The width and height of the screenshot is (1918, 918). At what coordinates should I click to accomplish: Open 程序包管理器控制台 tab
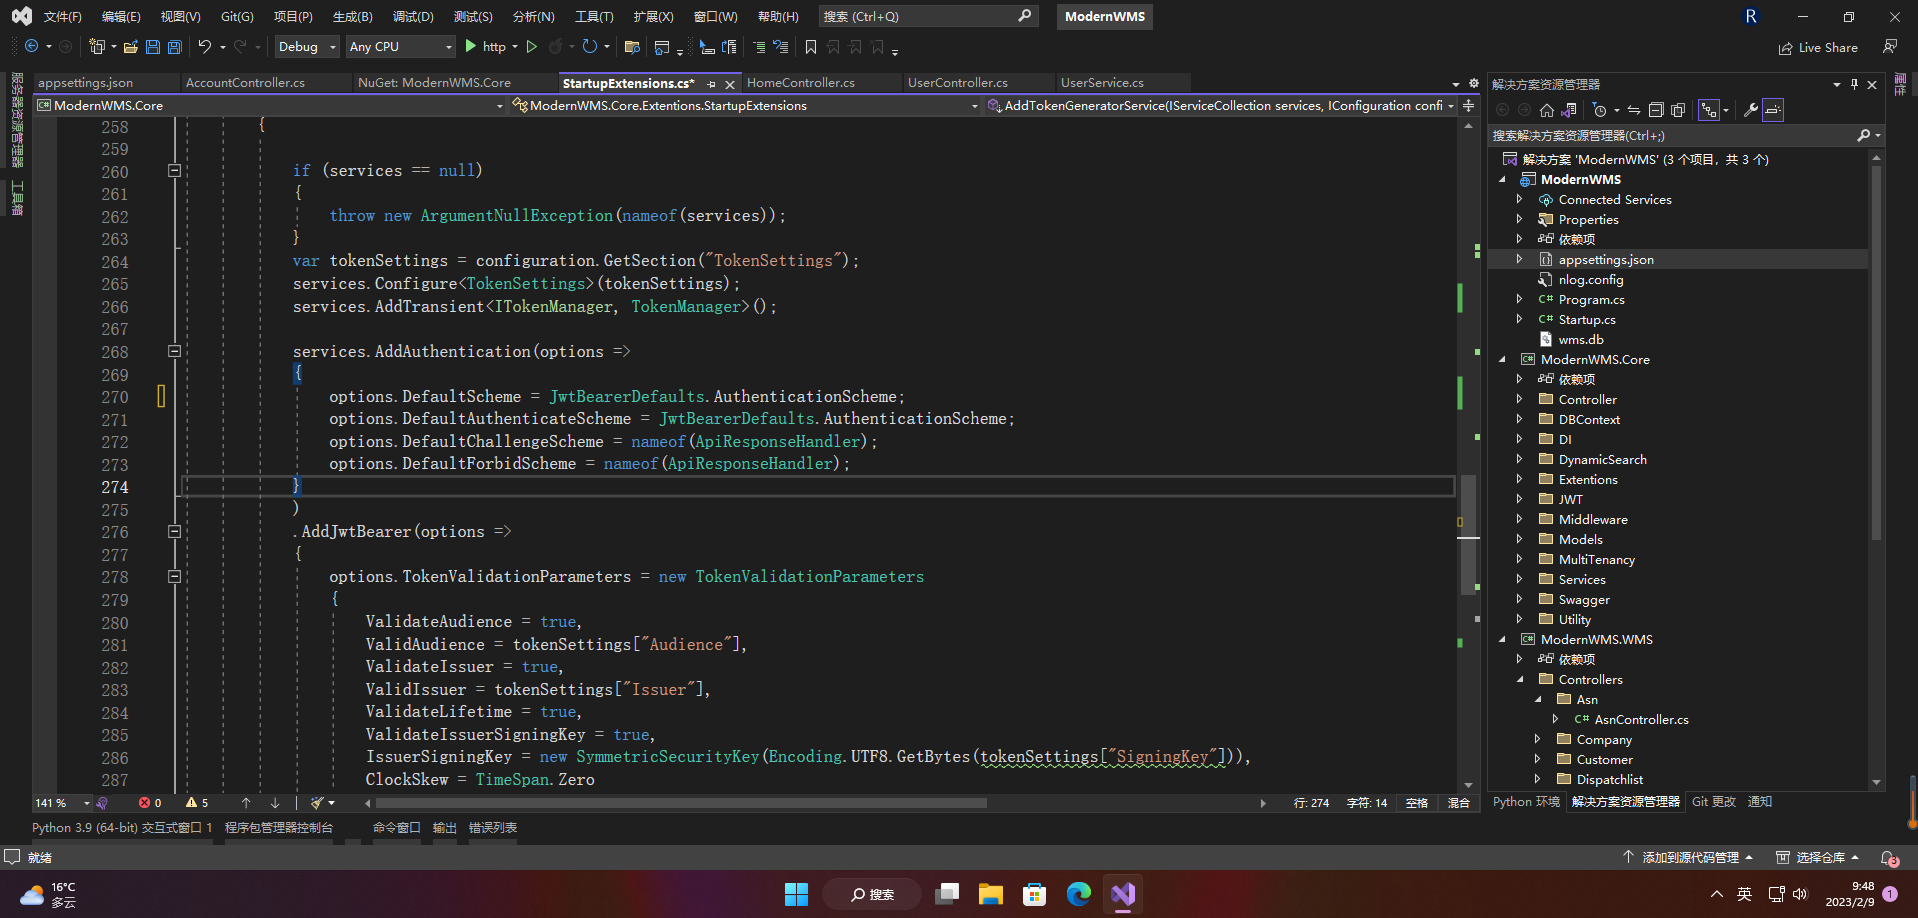(279, 828)
